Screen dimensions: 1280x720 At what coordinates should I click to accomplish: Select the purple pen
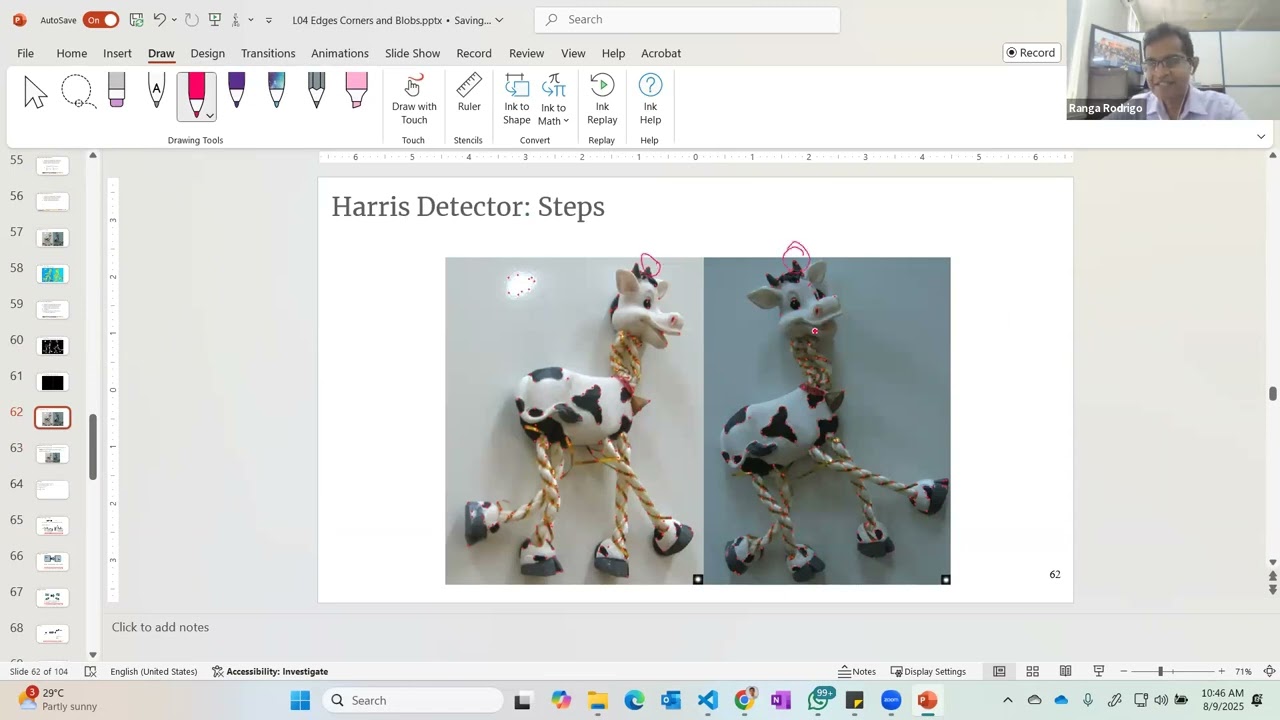pos(236,91)
